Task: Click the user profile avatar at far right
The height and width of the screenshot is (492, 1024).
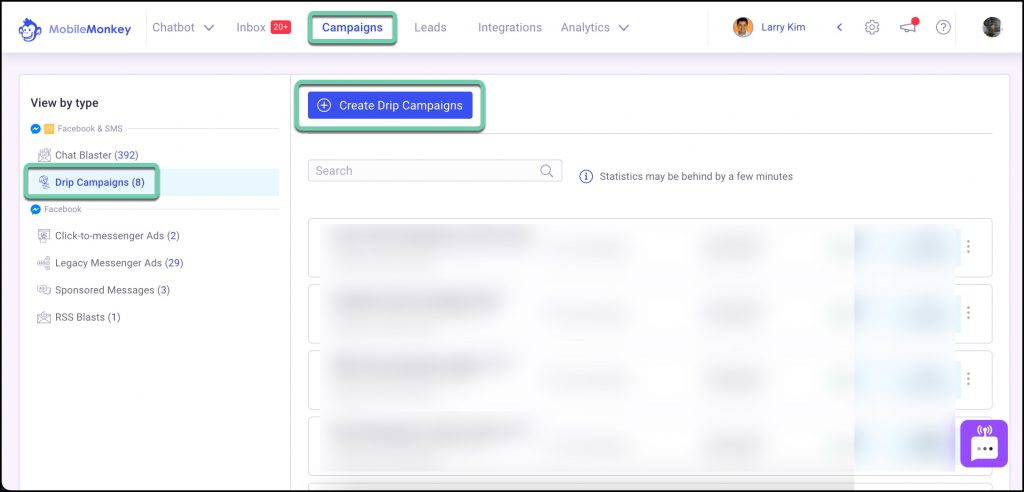Action: point(992,27)
